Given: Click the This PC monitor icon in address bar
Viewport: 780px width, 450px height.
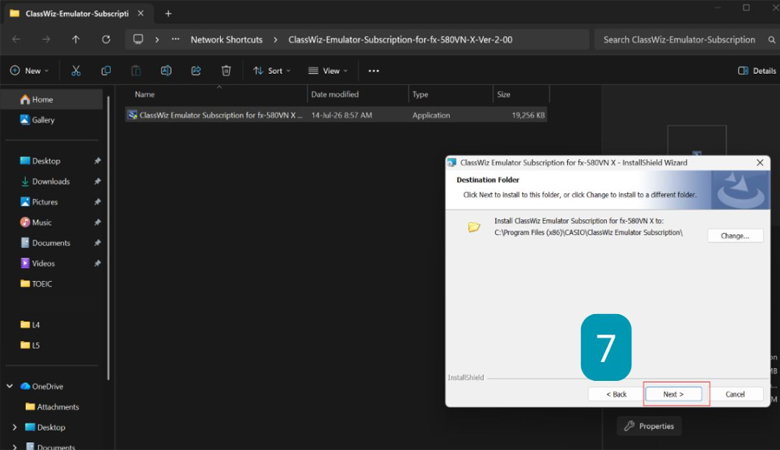Looking at the screenshot, I should coord(138,39).
